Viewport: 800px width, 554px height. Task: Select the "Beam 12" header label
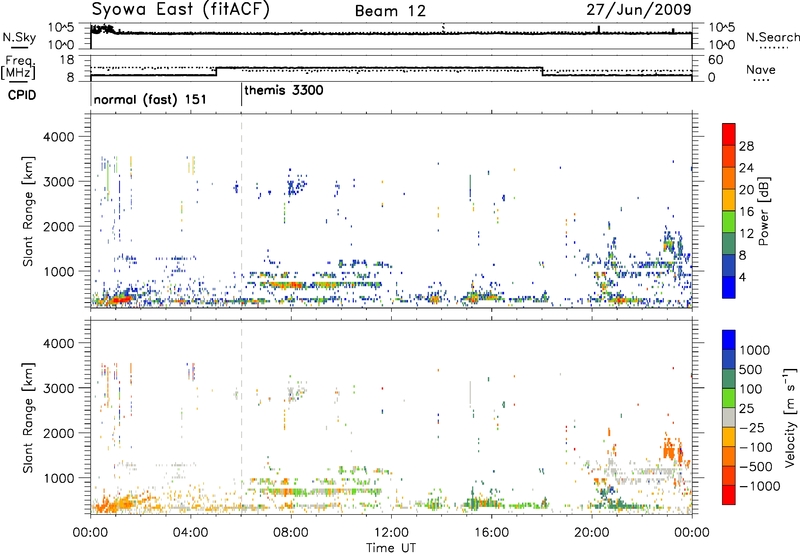[x=390, y=11]
